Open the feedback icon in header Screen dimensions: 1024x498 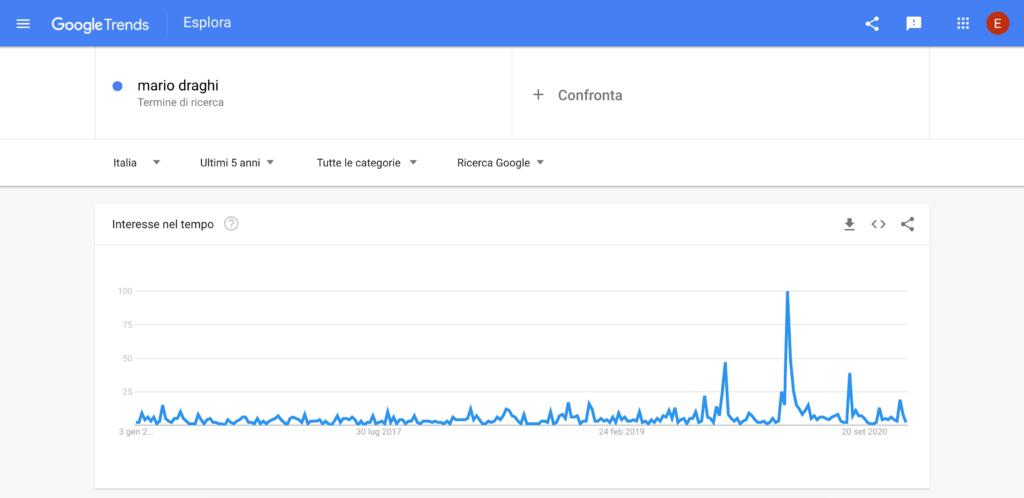pos(913,23)
